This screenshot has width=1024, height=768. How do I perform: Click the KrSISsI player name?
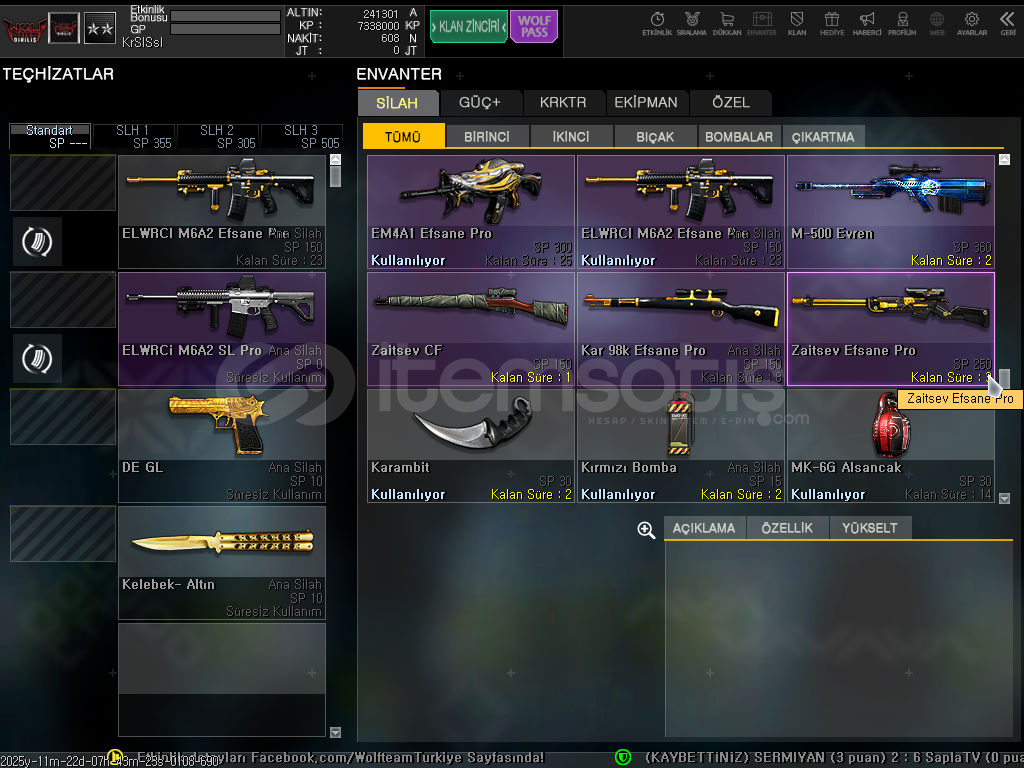tap(142, 42)
